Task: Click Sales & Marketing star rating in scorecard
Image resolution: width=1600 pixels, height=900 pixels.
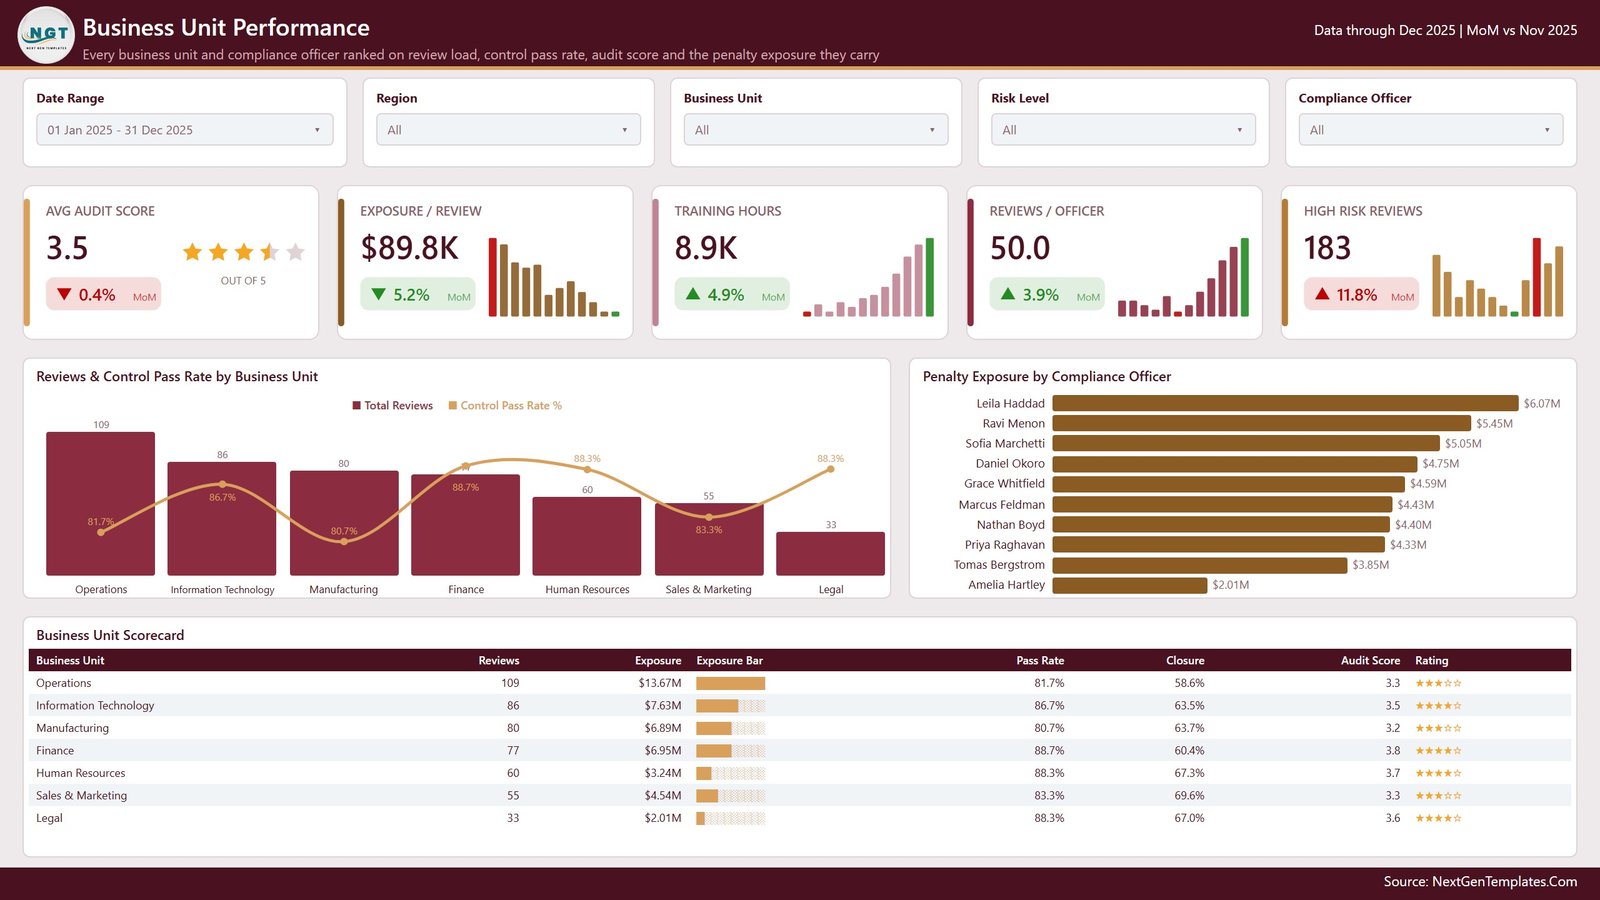Action: pyautogui.click(x=1438, y=796)
